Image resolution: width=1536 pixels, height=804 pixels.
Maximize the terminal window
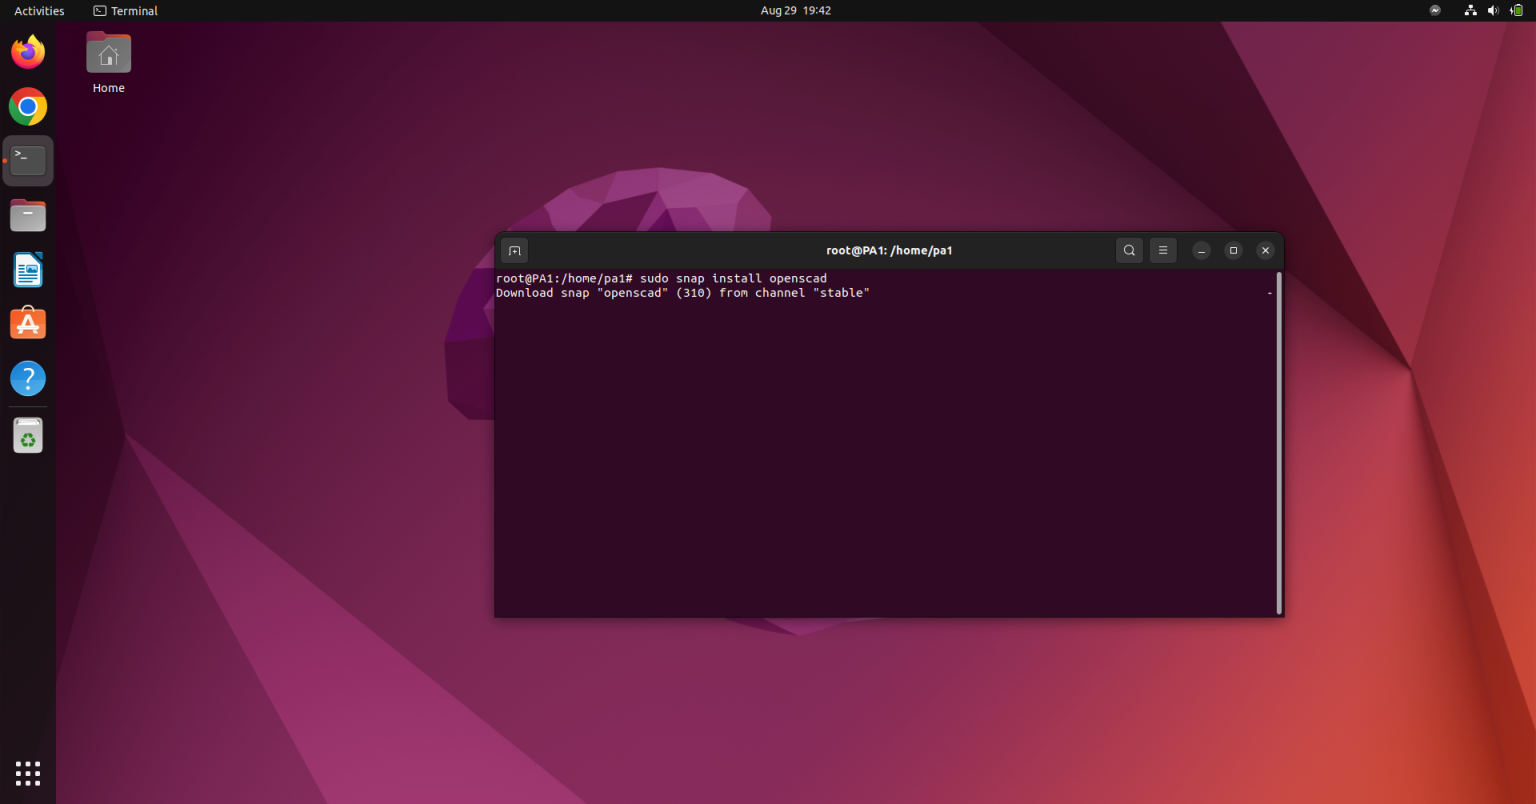(x=1233, y=250)
